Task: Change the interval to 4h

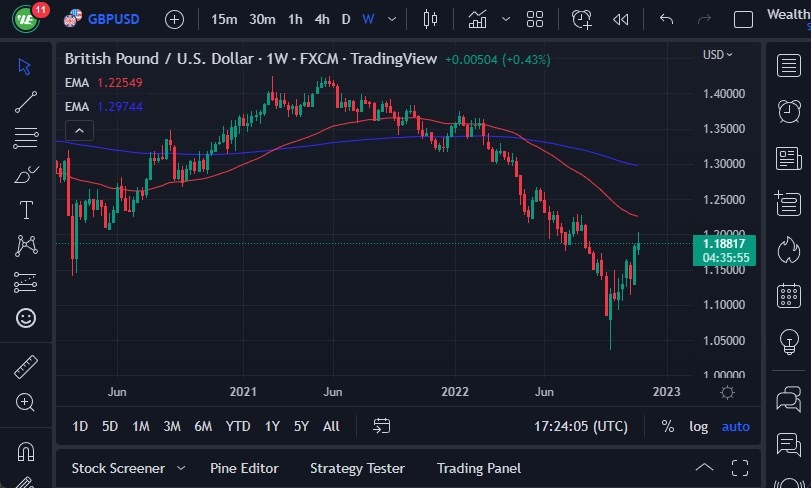Action: [x=321, y=19]
